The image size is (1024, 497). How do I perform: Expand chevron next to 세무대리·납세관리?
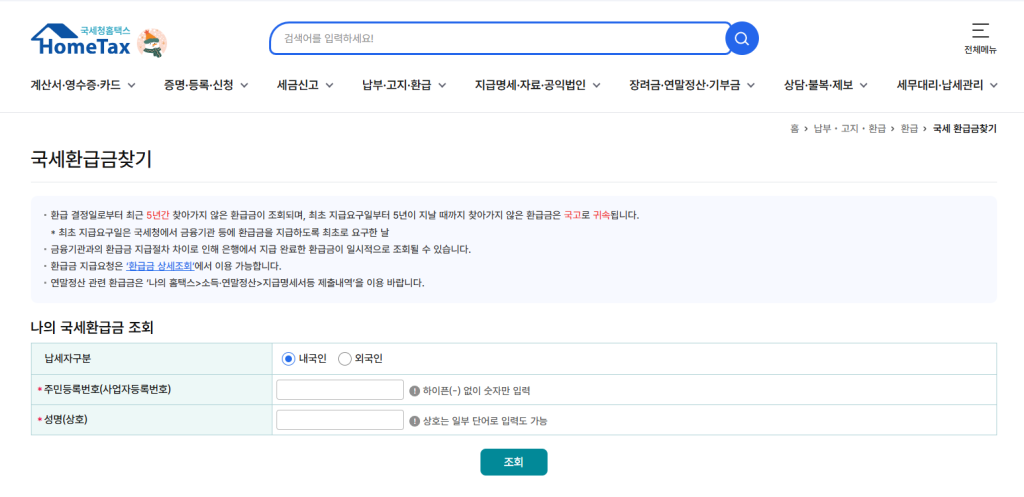[x=993, y=85]
